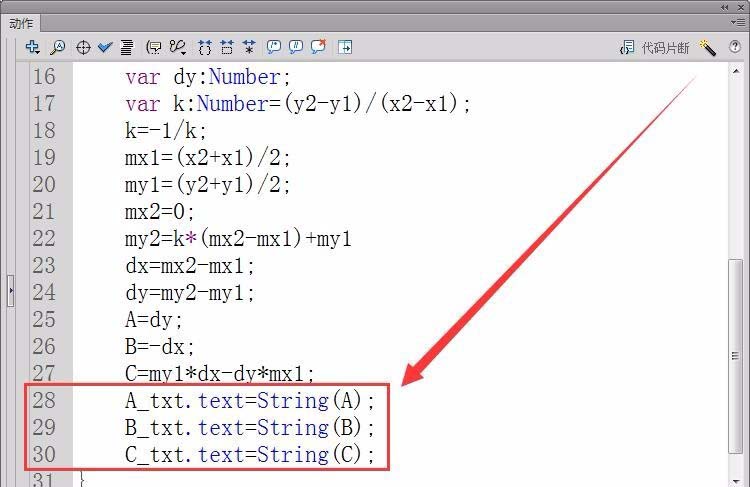Click the scrollbar up arrow

(736, 71)
